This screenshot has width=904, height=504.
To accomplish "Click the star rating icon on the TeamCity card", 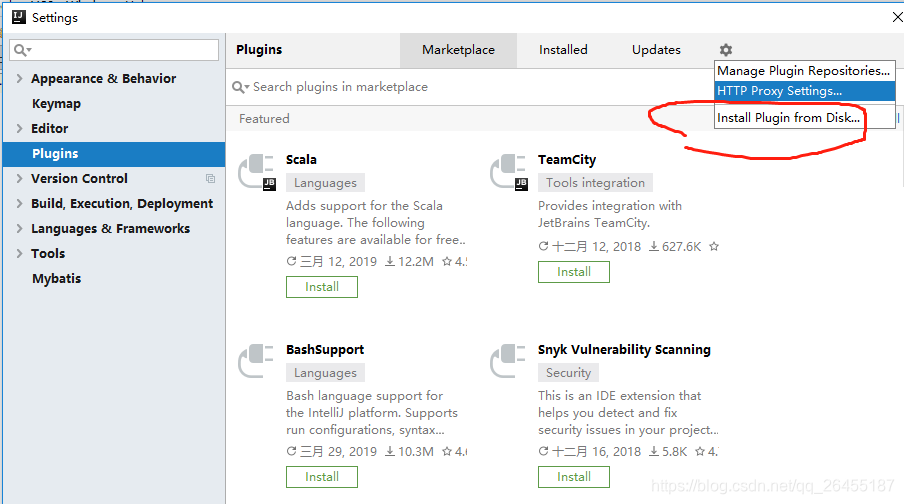I will click(714, 247).
